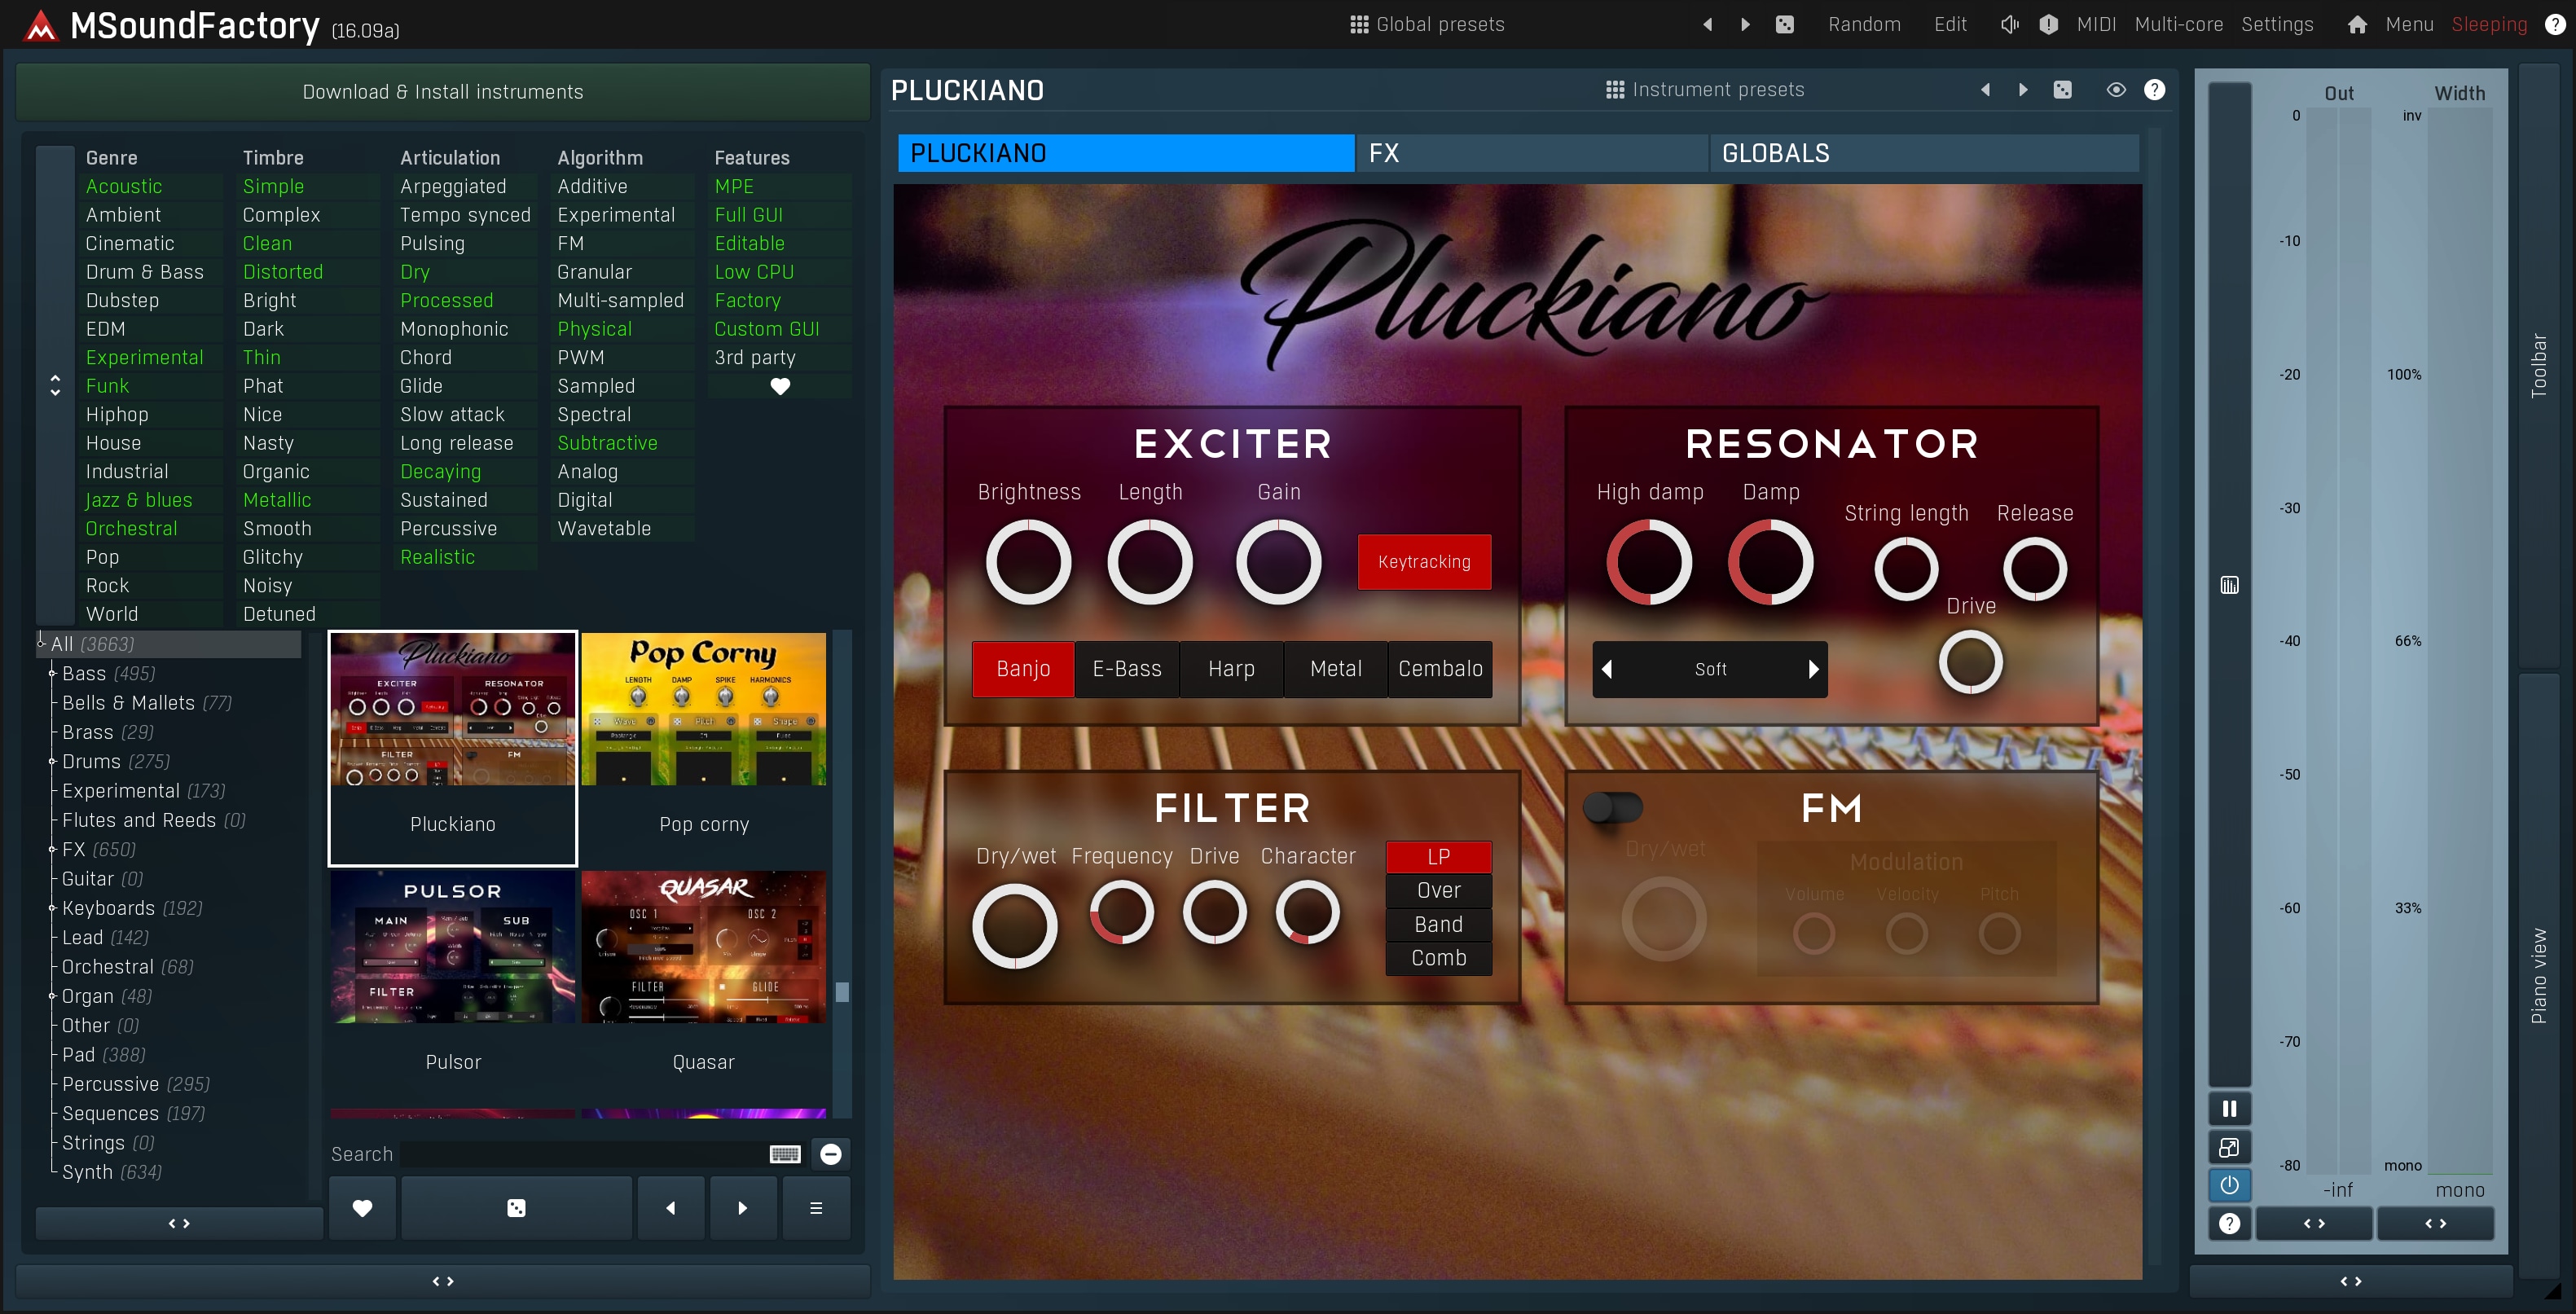Viewport: 2576px width, 1314px height.
Task: Go to next instrument preset arrow
Action: coord(2024,90)
